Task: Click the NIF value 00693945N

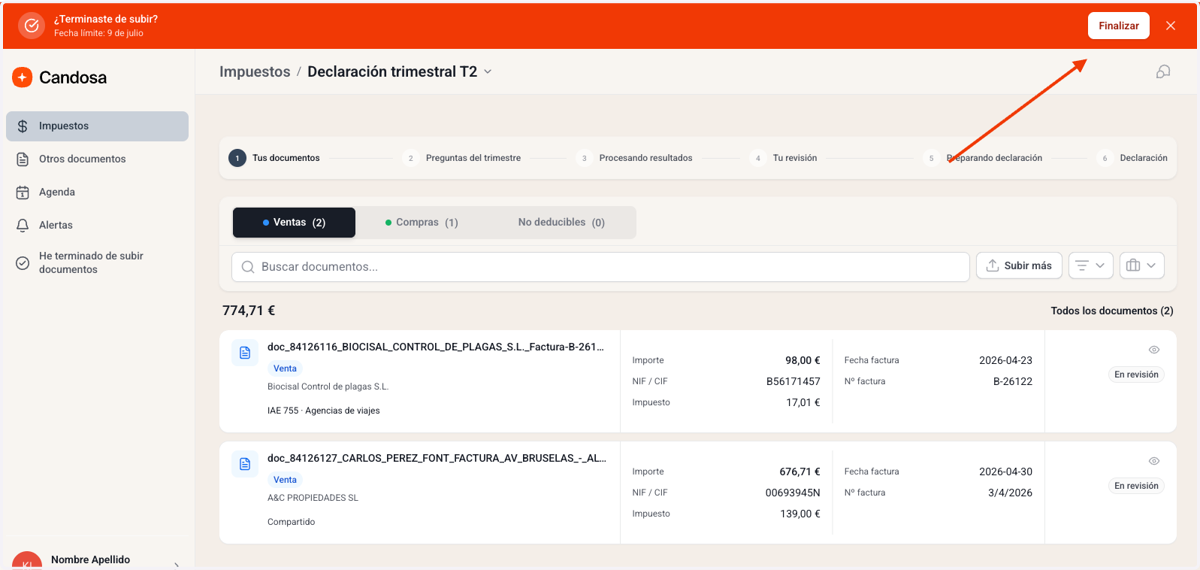Action: [x=793, y=492]
